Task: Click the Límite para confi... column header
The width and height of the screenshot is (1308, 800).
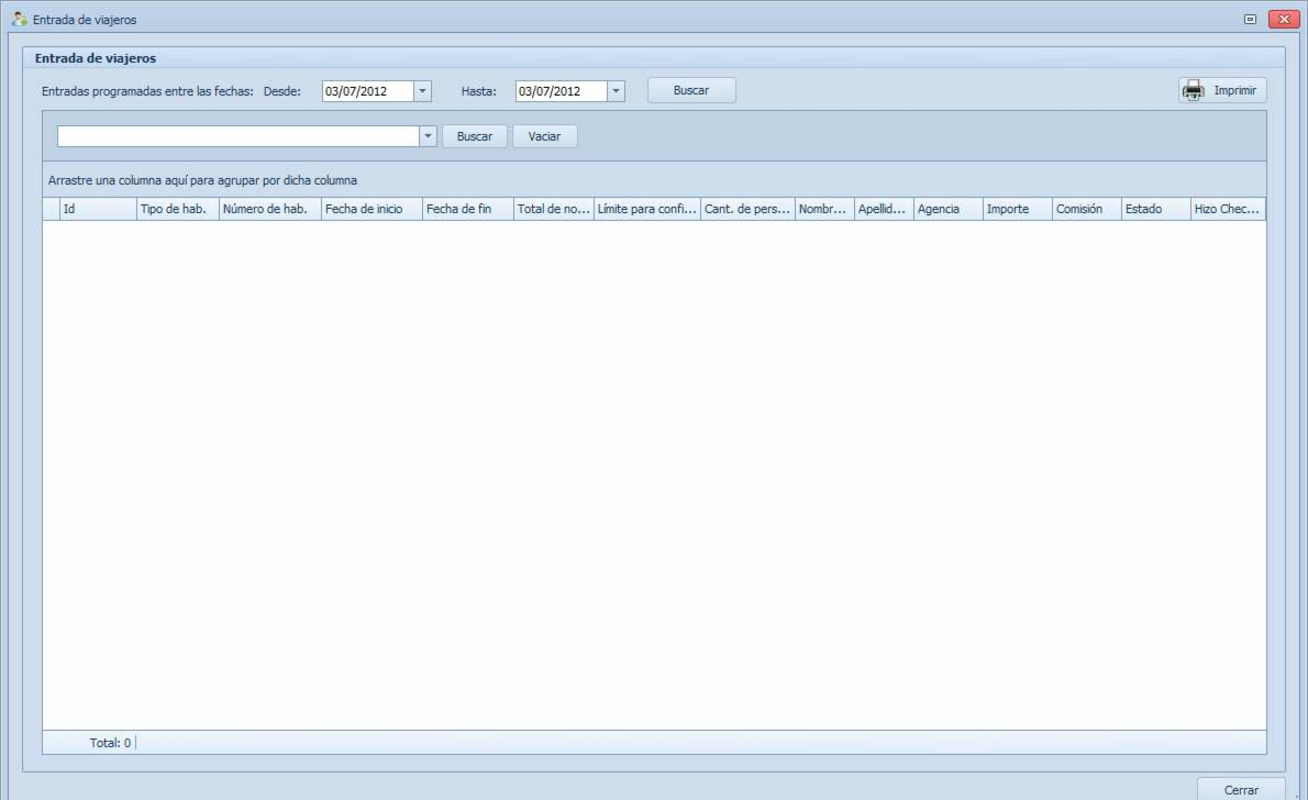Action: (x=647, y=209)
